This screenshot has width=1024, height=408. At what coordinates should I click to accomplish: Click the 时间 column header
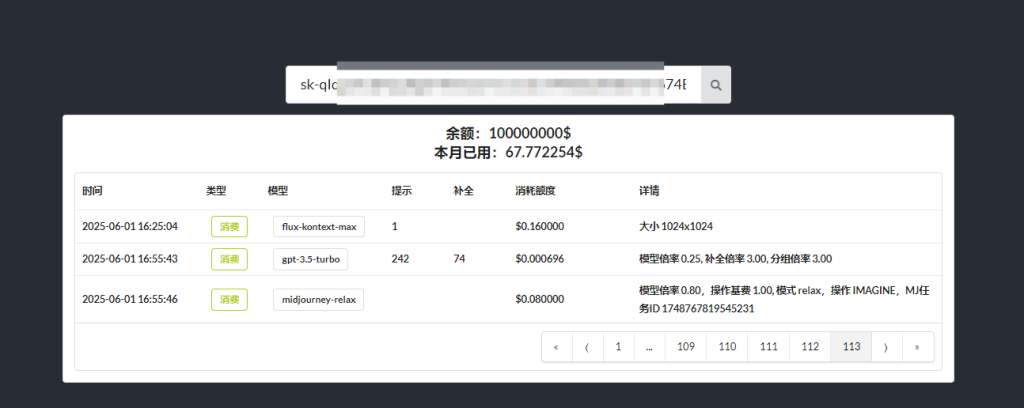tap(92, 190)
